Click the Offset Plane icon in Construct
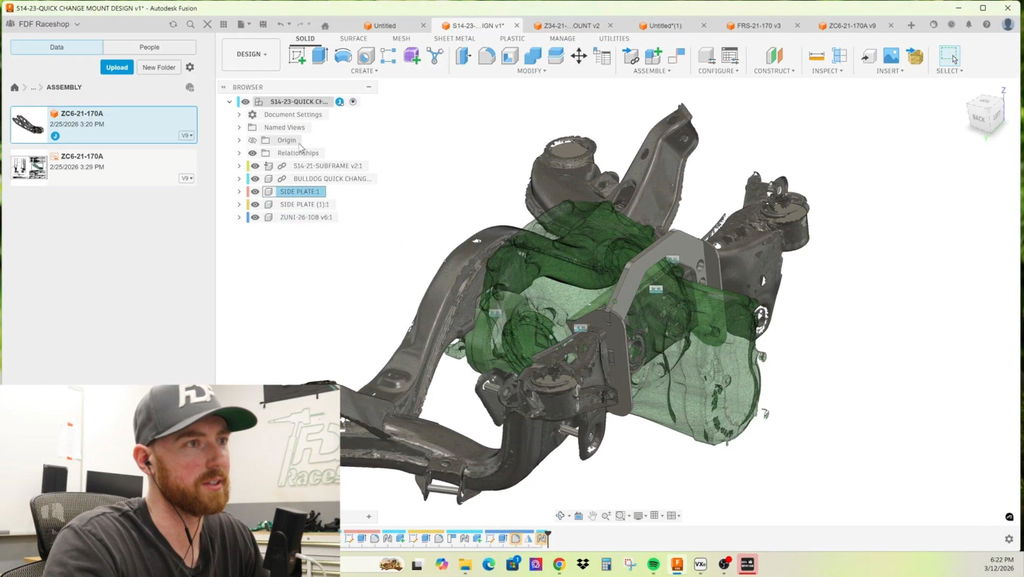 (x=774, y=56)
